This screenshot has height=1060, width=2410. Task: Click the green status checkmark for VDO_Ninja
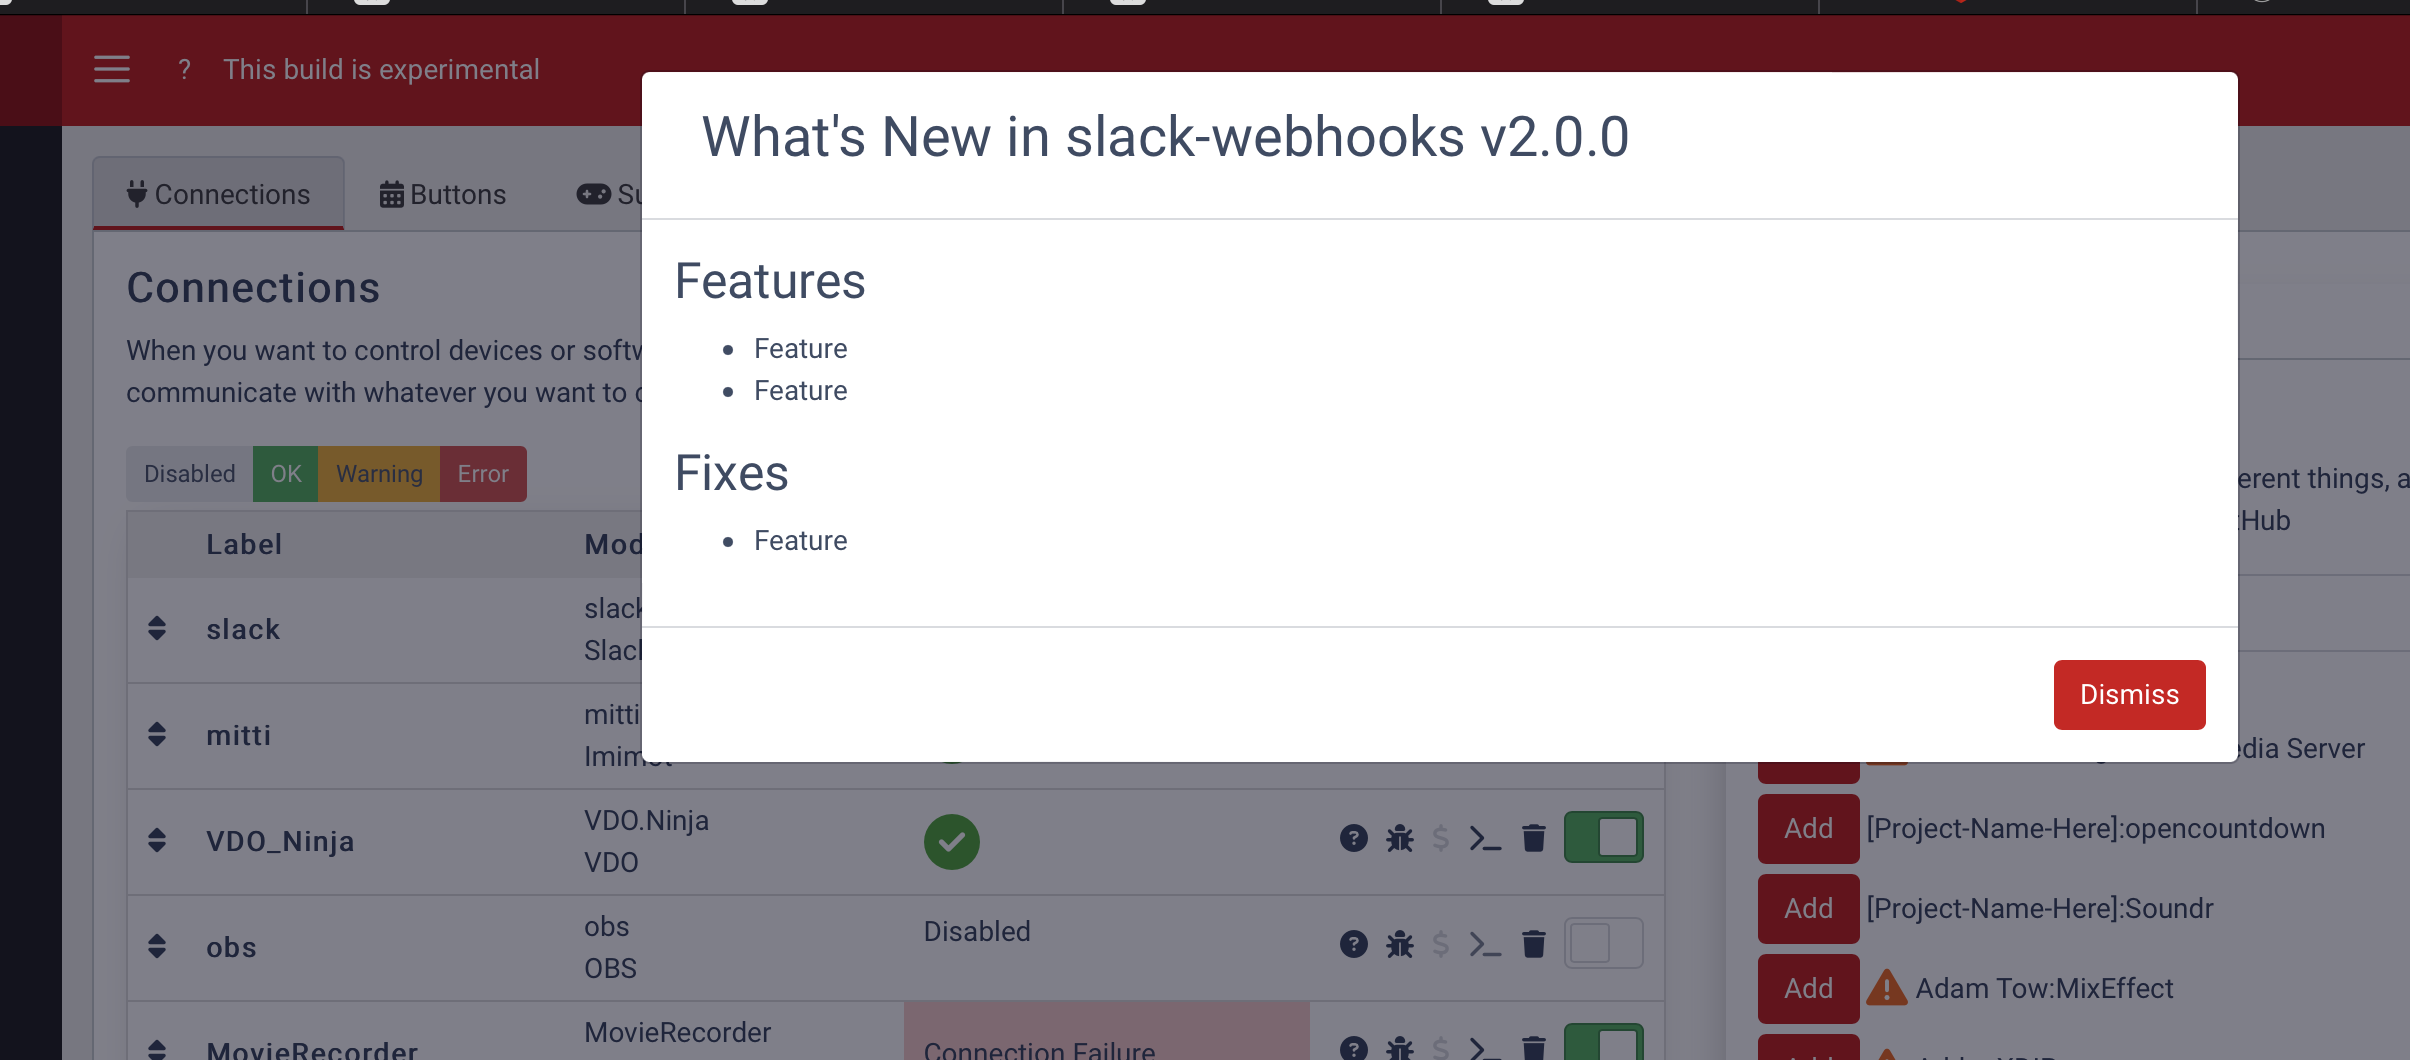tap(950, 841)
